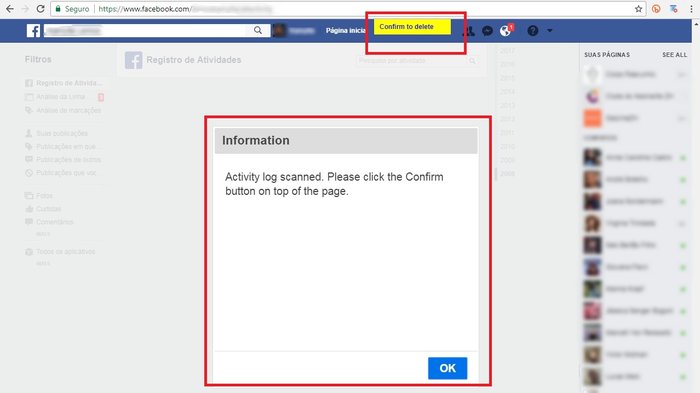
Task: Click the comment icon beside Comentários
Action: (x=29, y=222)
